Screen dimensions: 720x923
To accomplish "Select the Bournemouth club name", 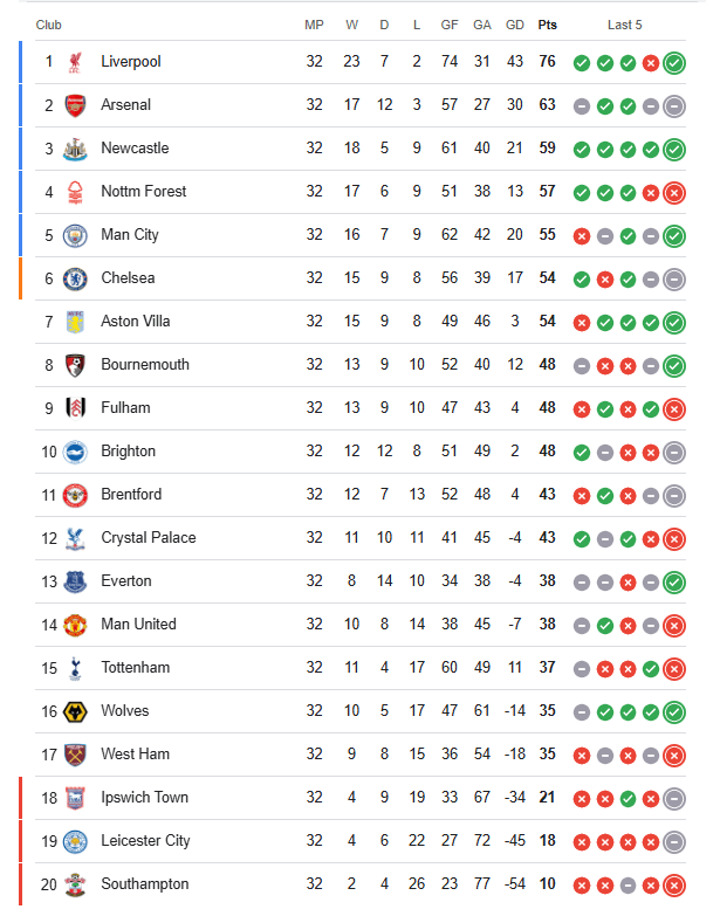I will click(144, 364).
